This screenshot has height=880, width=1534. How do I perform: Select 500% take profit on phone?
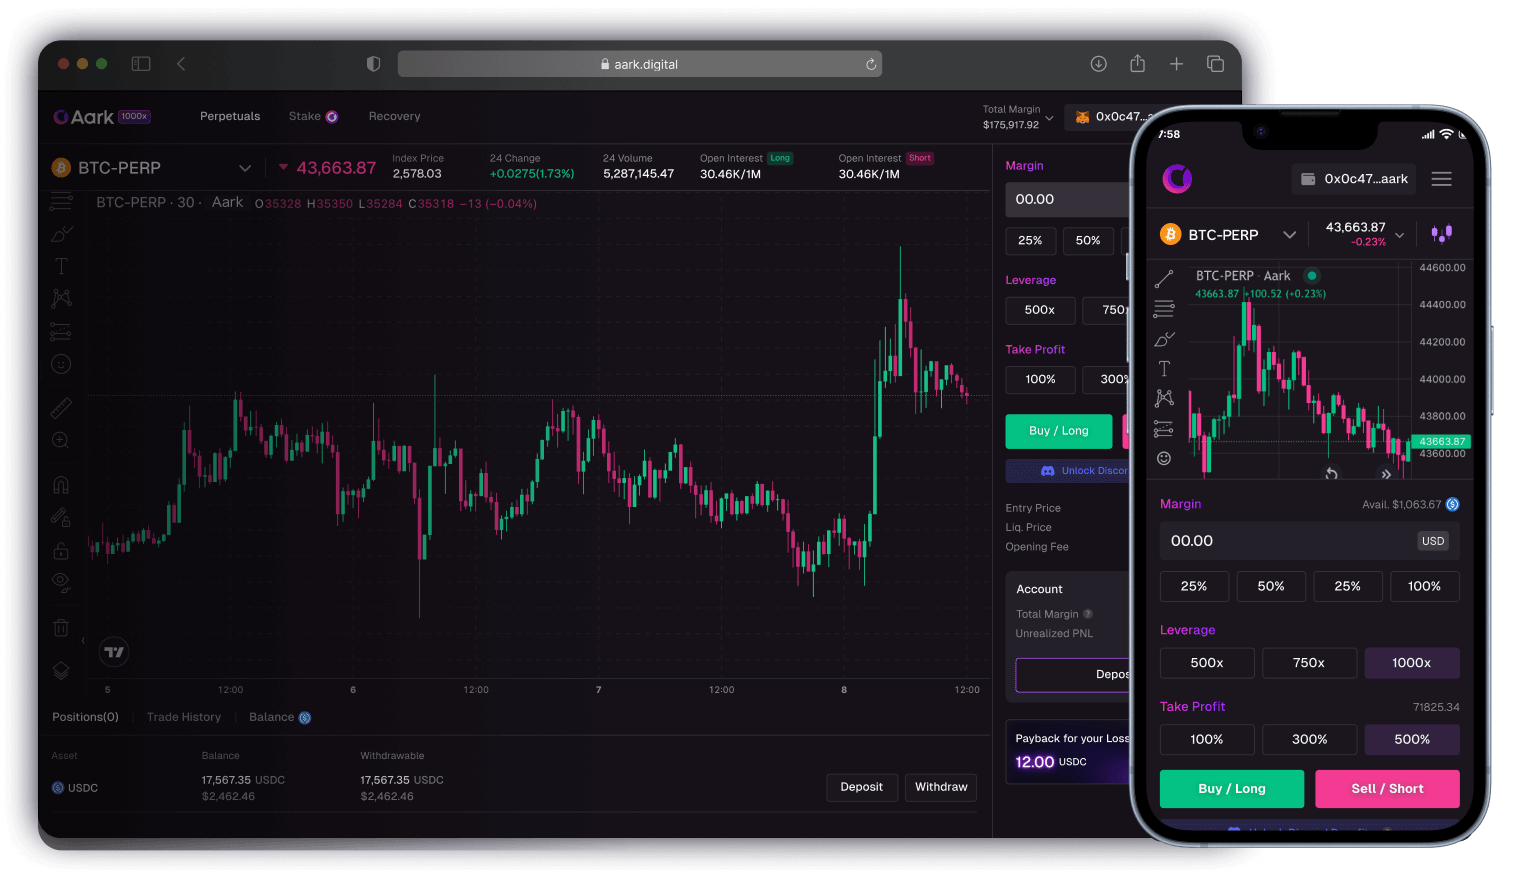click(1412, 740)
